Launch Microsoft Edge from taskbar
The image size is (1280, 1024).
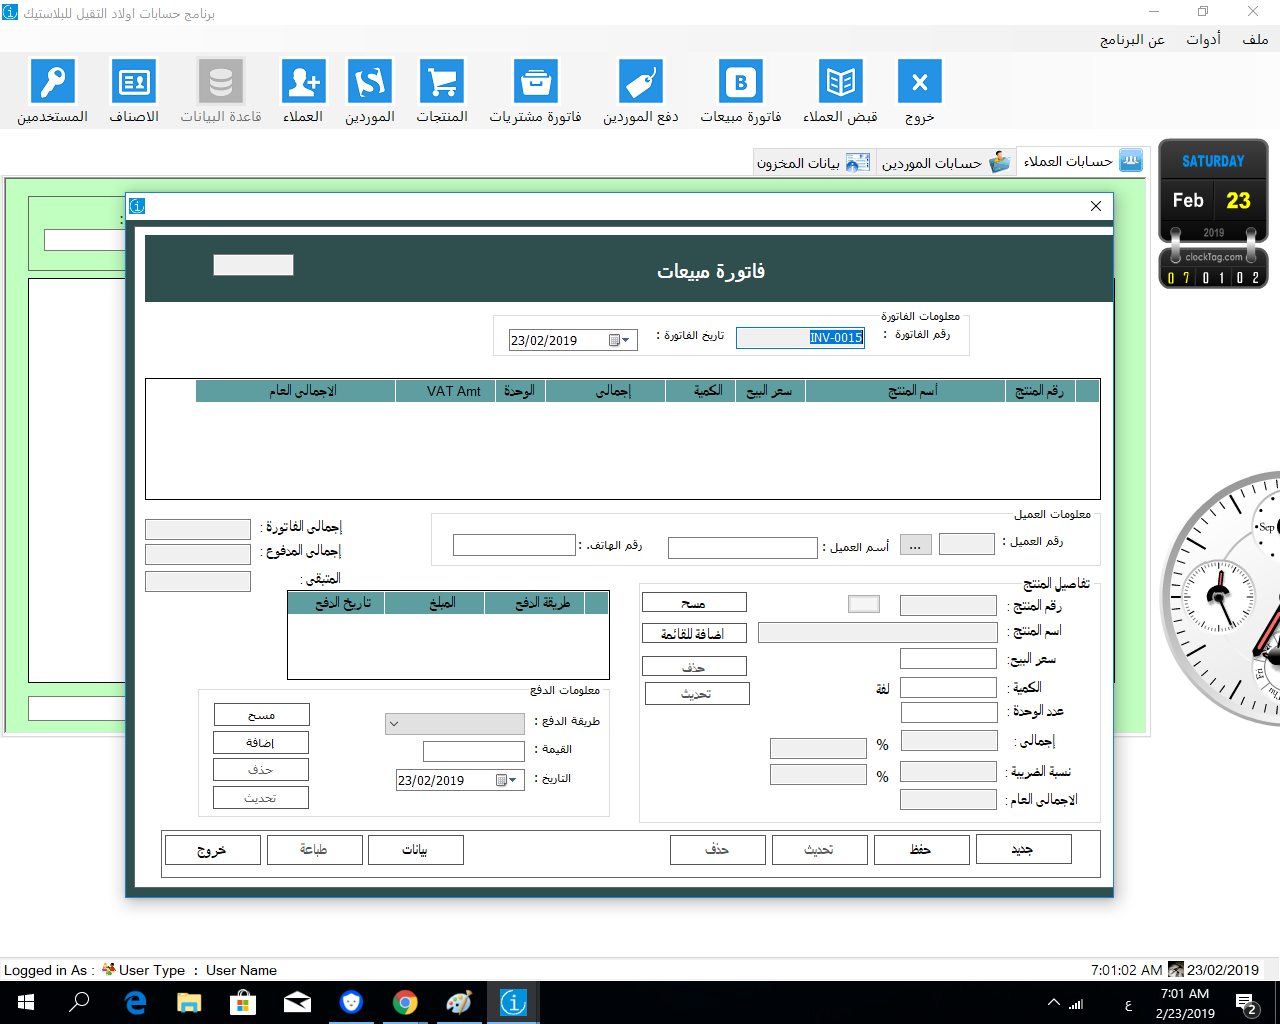coord(135,1002)
